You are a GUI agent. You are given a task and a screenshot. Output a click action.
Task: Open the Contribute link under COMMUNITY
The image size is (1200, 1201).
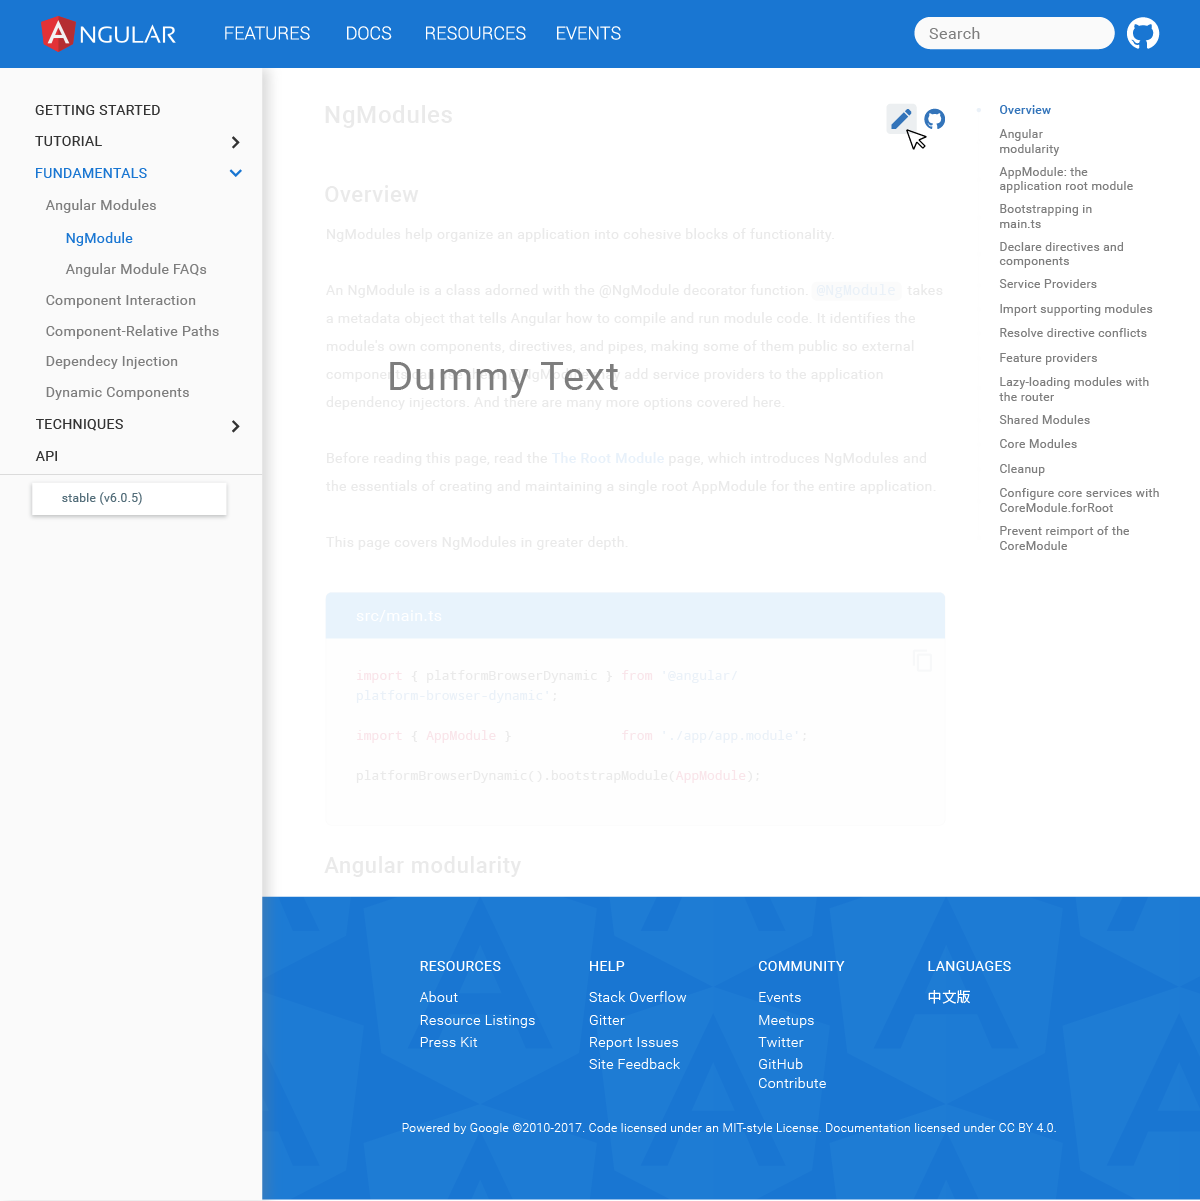click(x=792, y=1083)
